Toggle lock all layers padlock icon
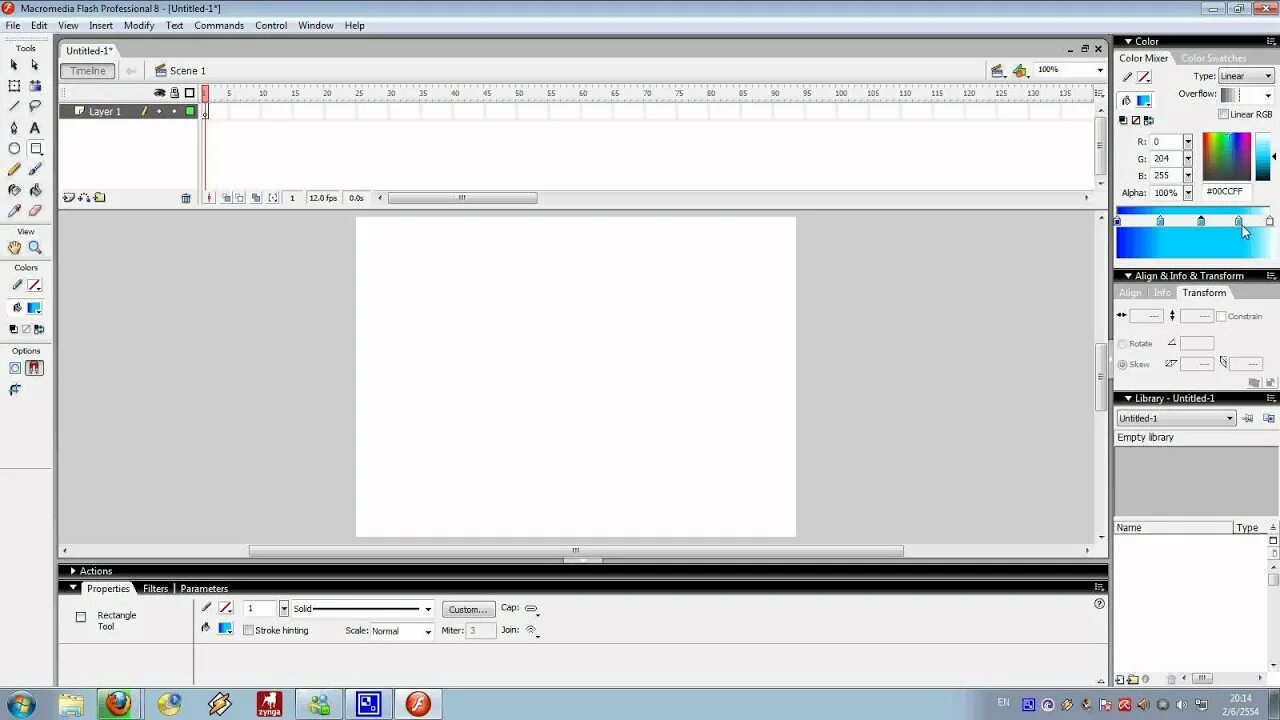Image resolution: width=1280 pixels, height=720 pixels. (174, 93)
